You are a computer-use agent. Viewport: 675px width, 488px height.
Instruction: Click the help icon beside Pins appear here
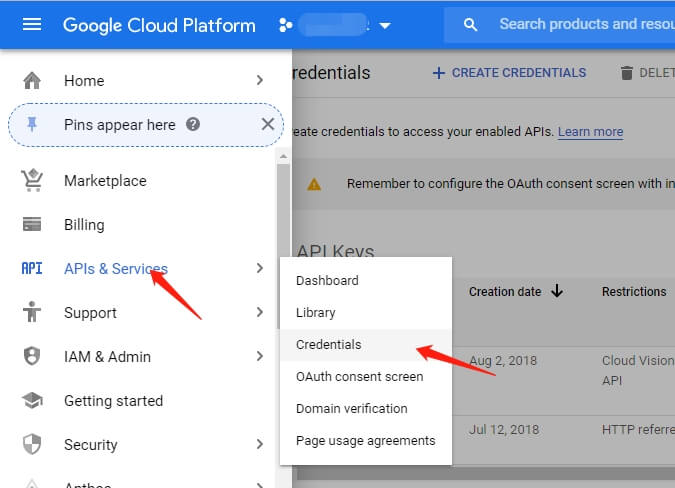click(193, 125)
